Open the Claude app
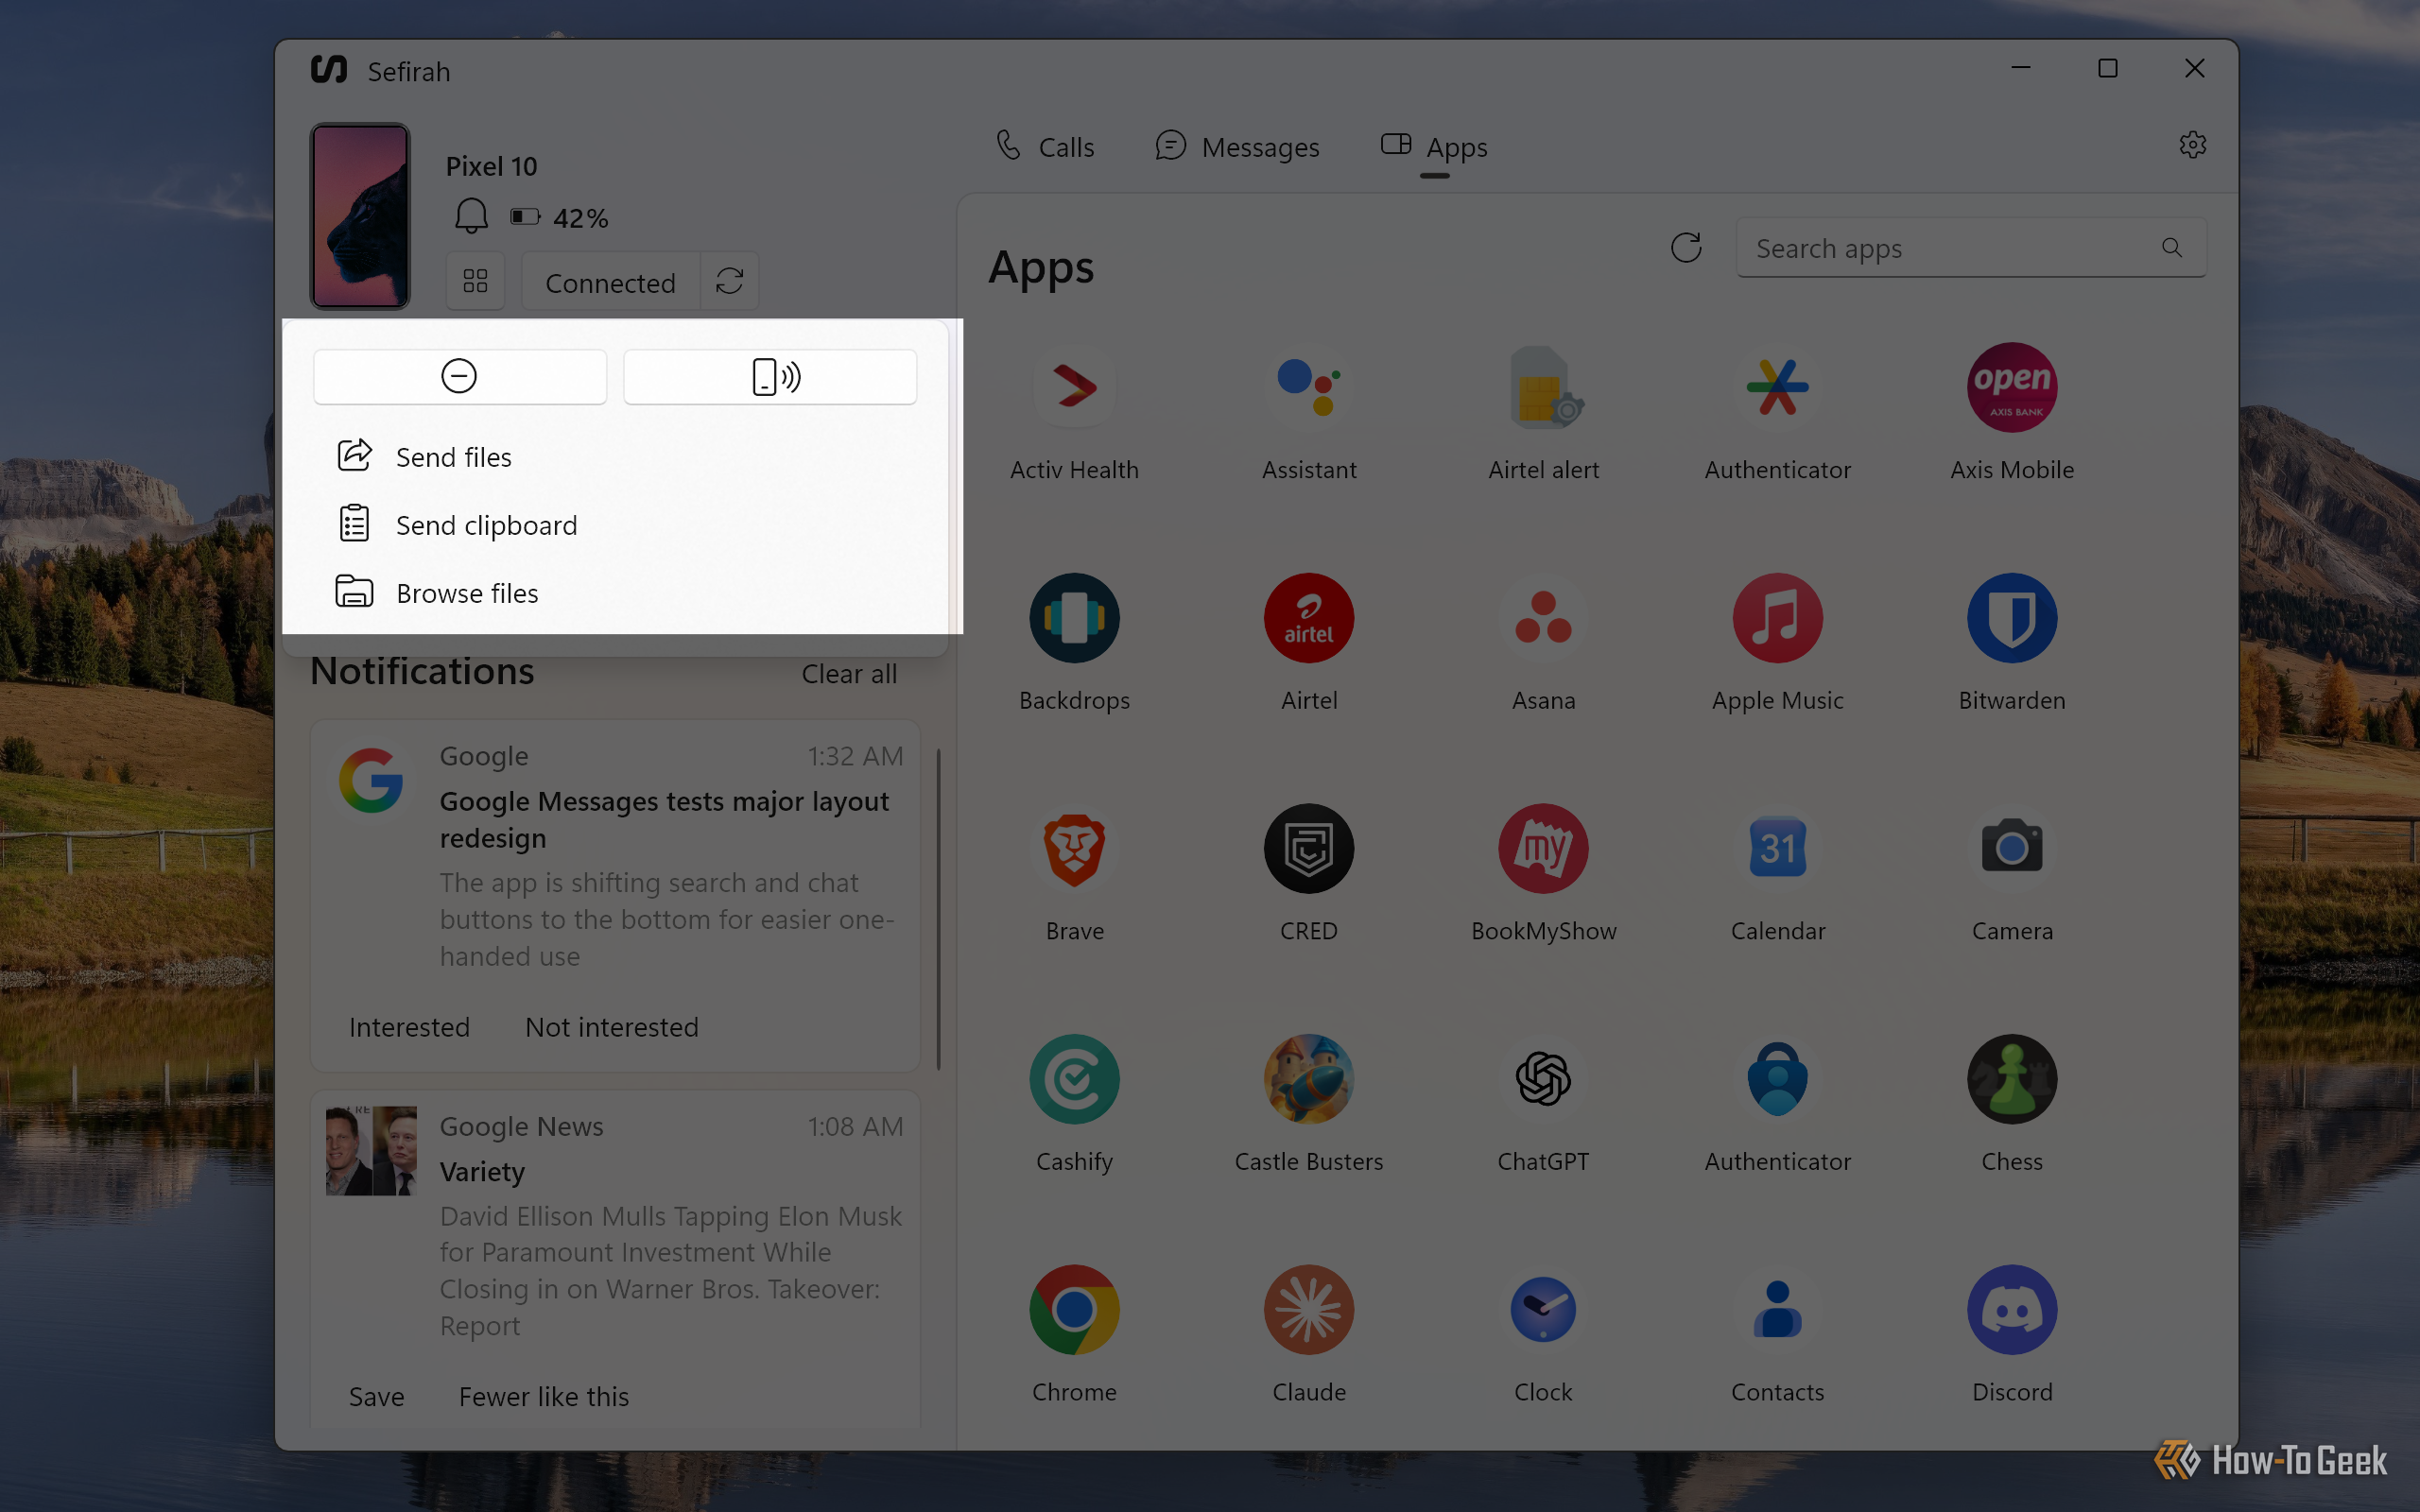Screen dimensions: 2420x1512 coord(1308,1335)
